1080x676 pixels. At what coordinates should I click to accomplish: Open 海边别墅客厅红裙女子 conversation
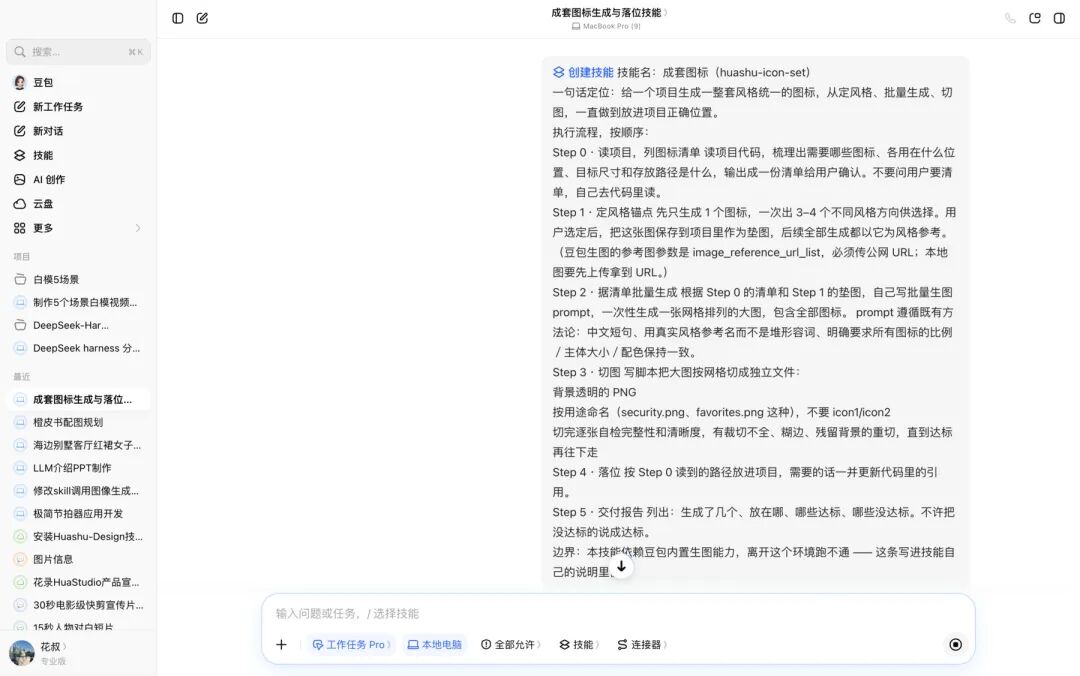(x=78, y=445)
